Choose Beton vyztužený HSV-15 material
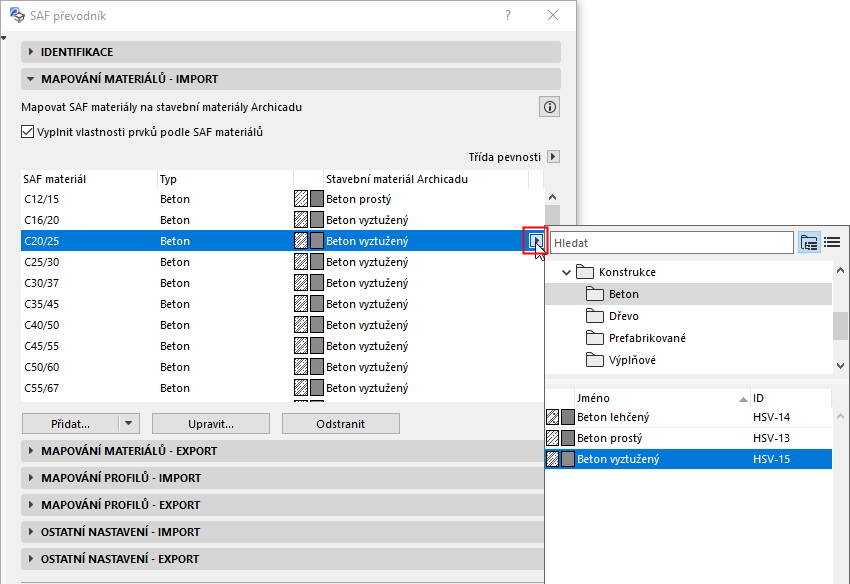Screen dimensions: 850x584 [x=688, y=459]
